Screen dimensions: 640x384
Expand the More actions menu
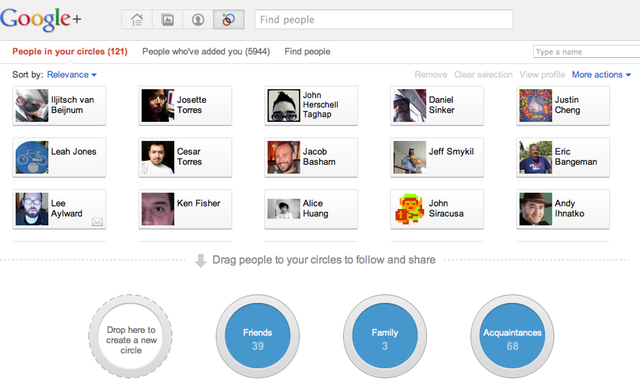(601, 75)
